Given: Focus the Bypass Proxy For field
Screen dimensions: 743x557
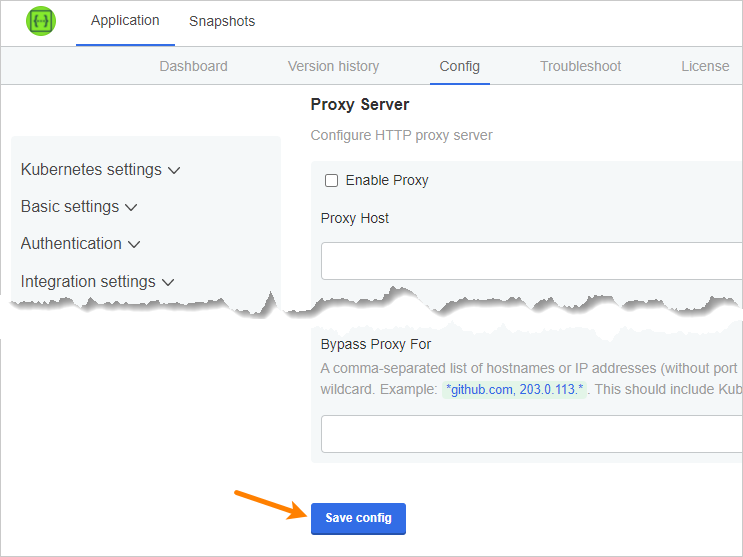Looking at the screenshot, I should (x=530, y=434).
